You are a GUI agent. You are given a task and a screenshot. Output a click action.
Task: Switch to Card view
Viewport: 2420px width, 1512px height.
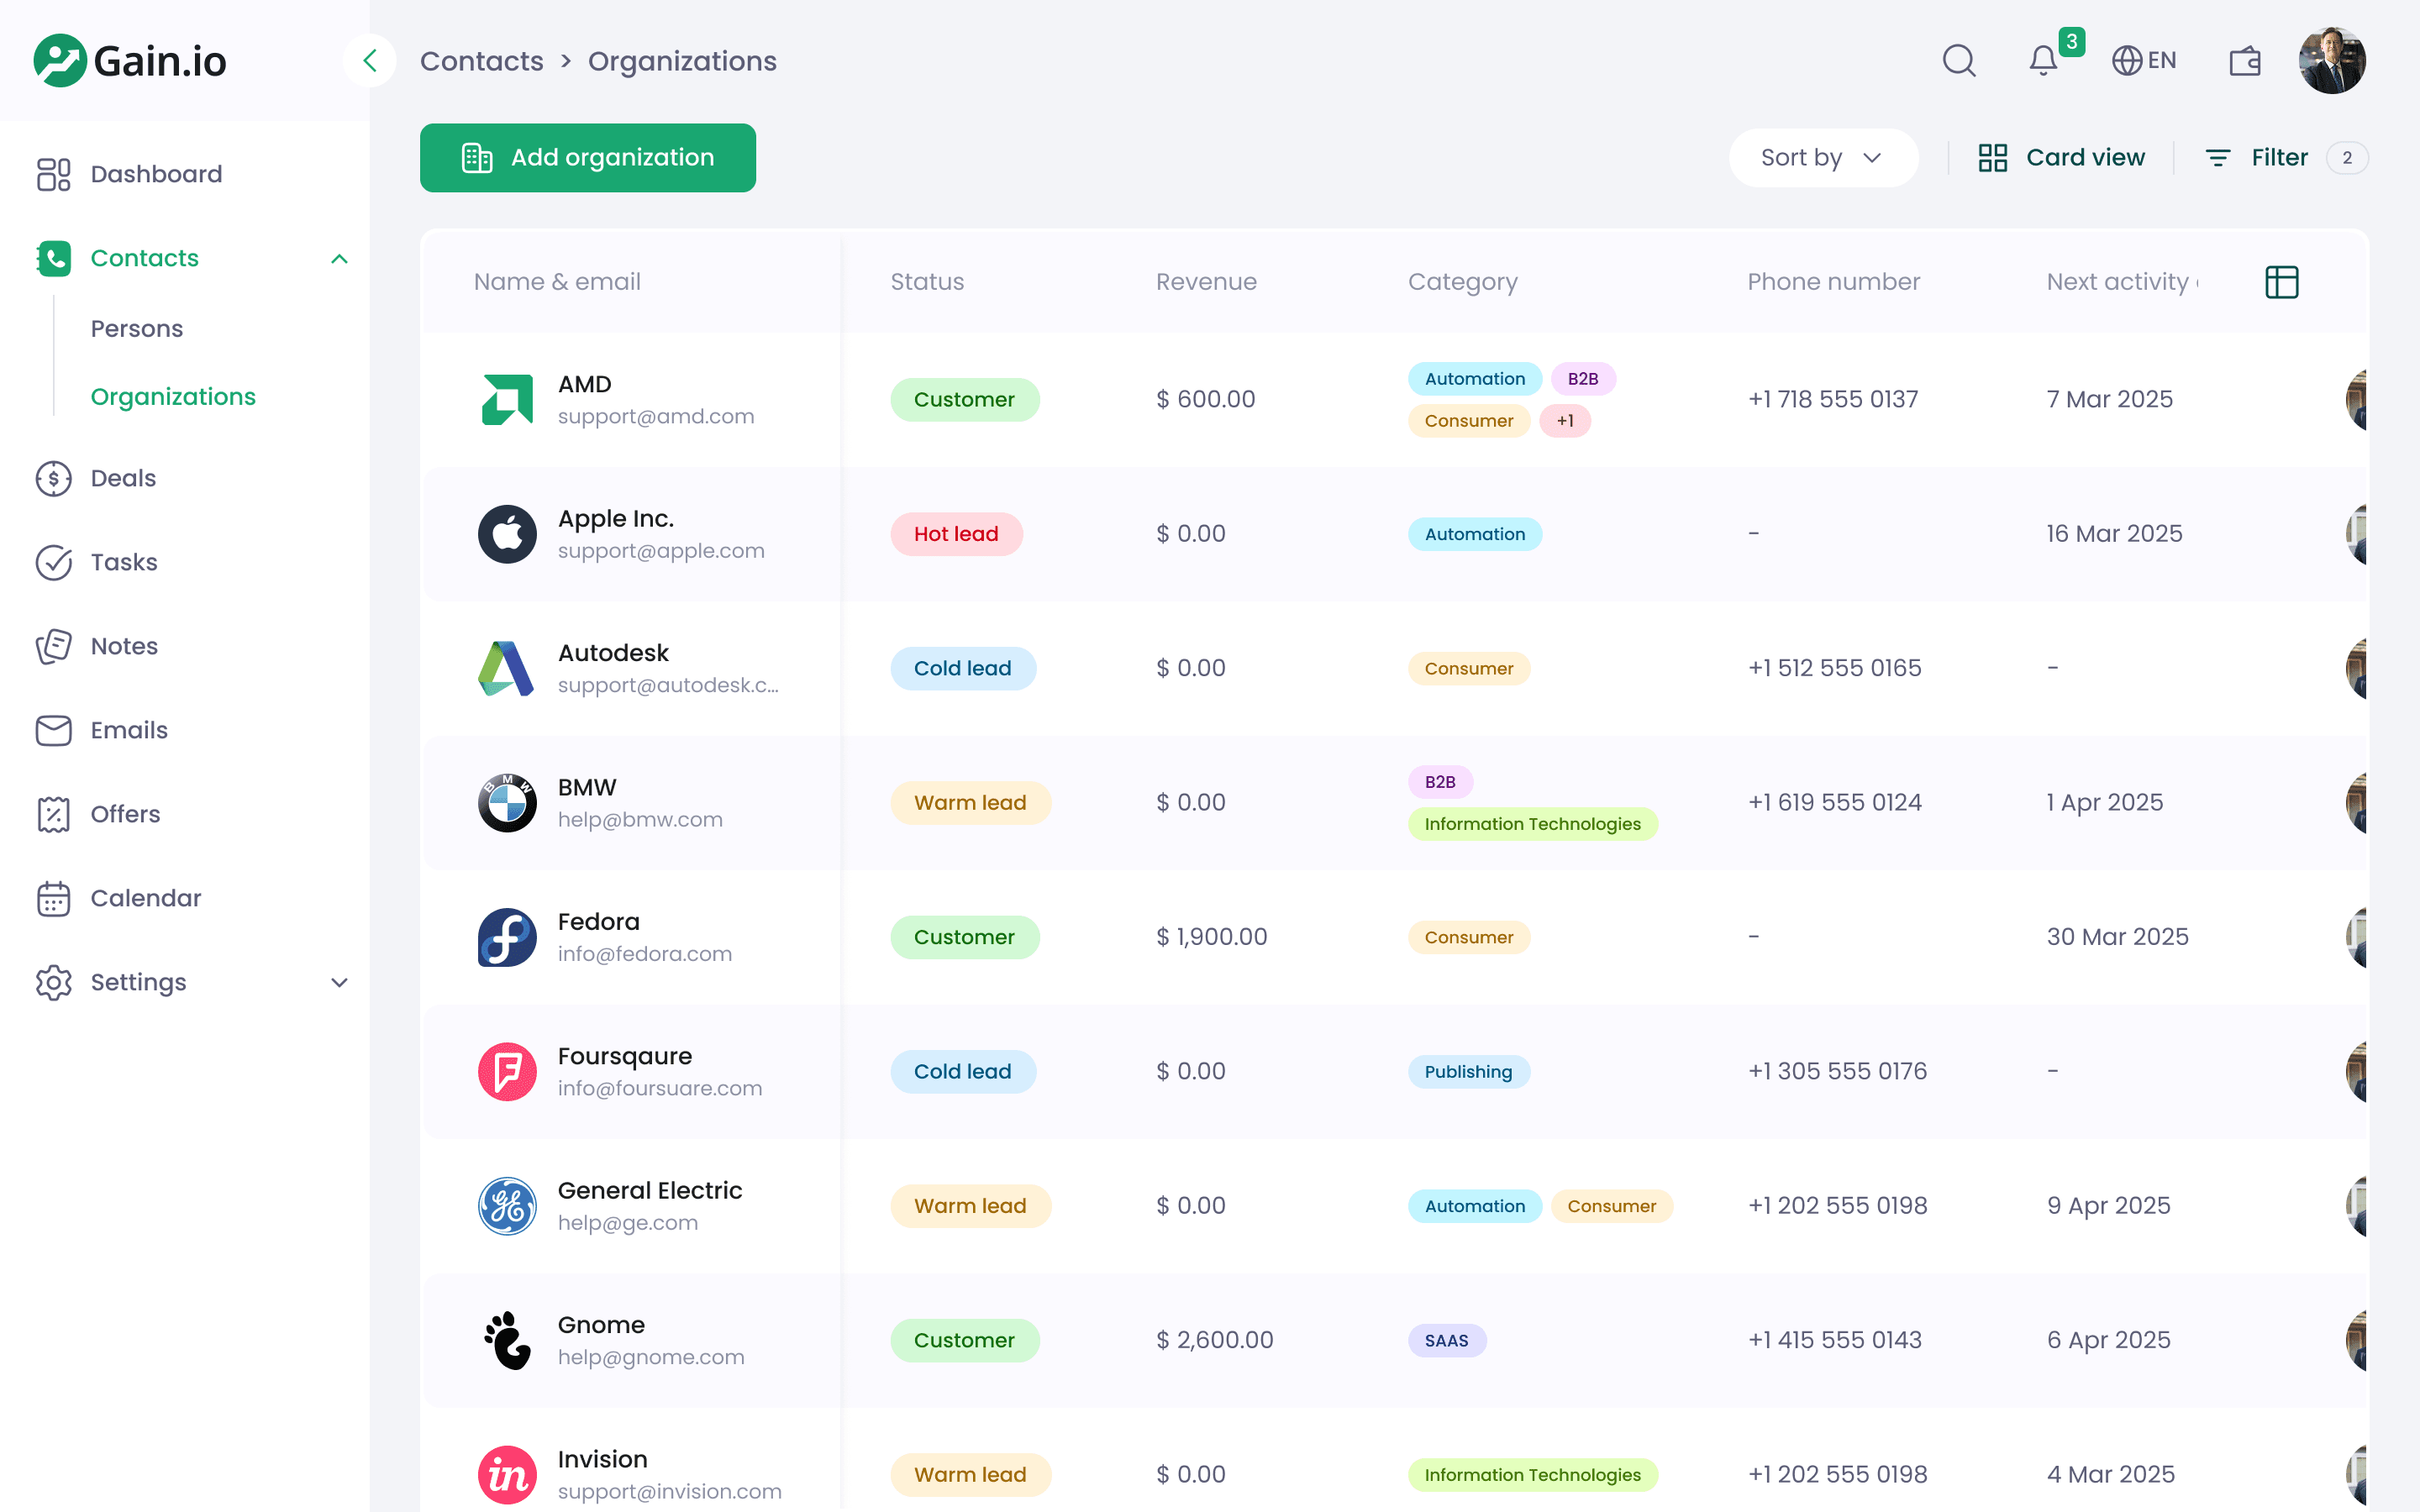pyautogui.click(x=2061, y=158)
